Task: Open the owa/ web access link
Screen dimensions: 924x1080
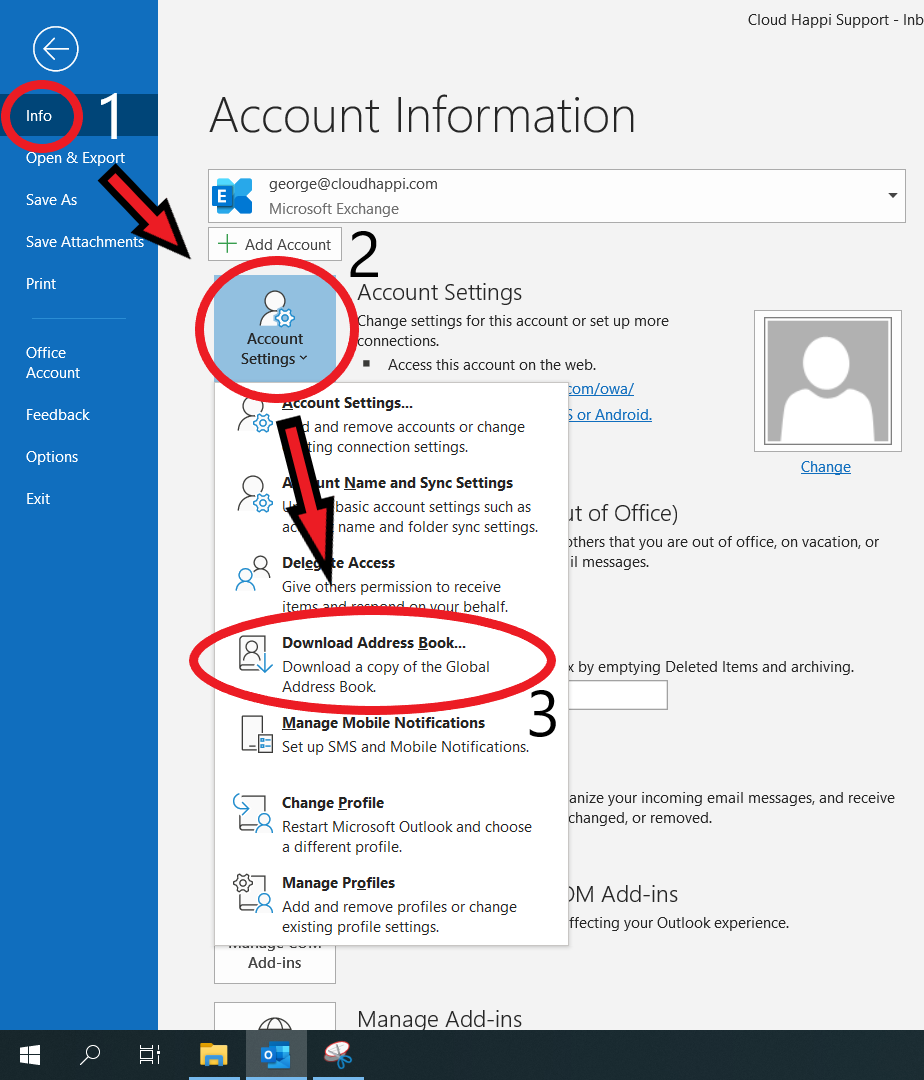Action: click(x=600, y=388)
